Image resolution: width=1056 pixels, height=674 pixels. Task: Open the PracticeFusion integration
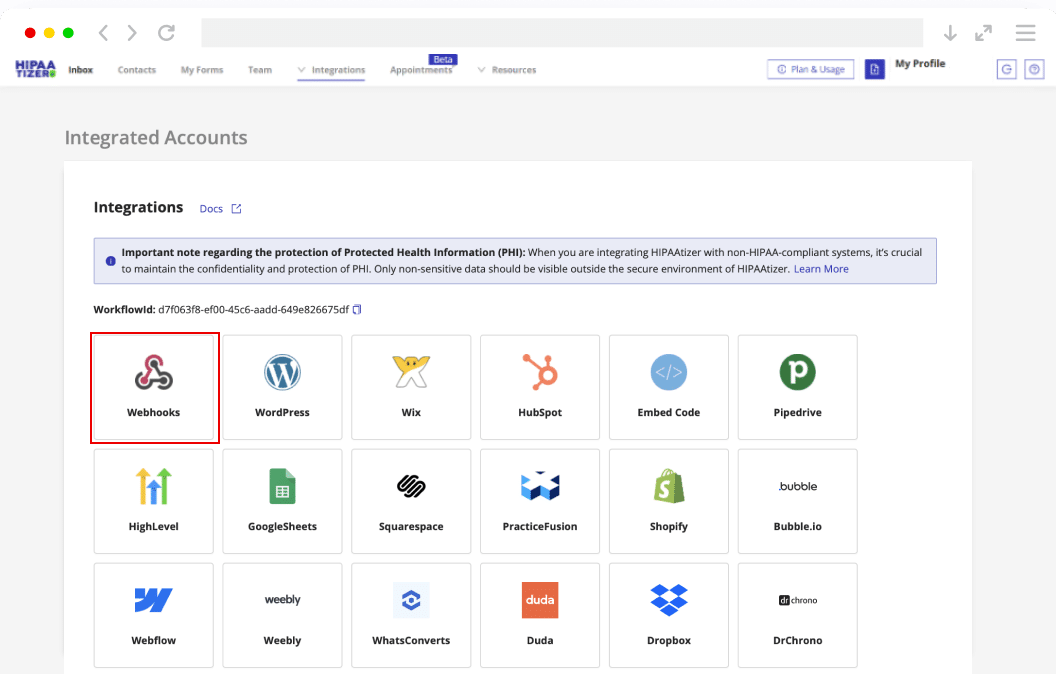(539, 501)
